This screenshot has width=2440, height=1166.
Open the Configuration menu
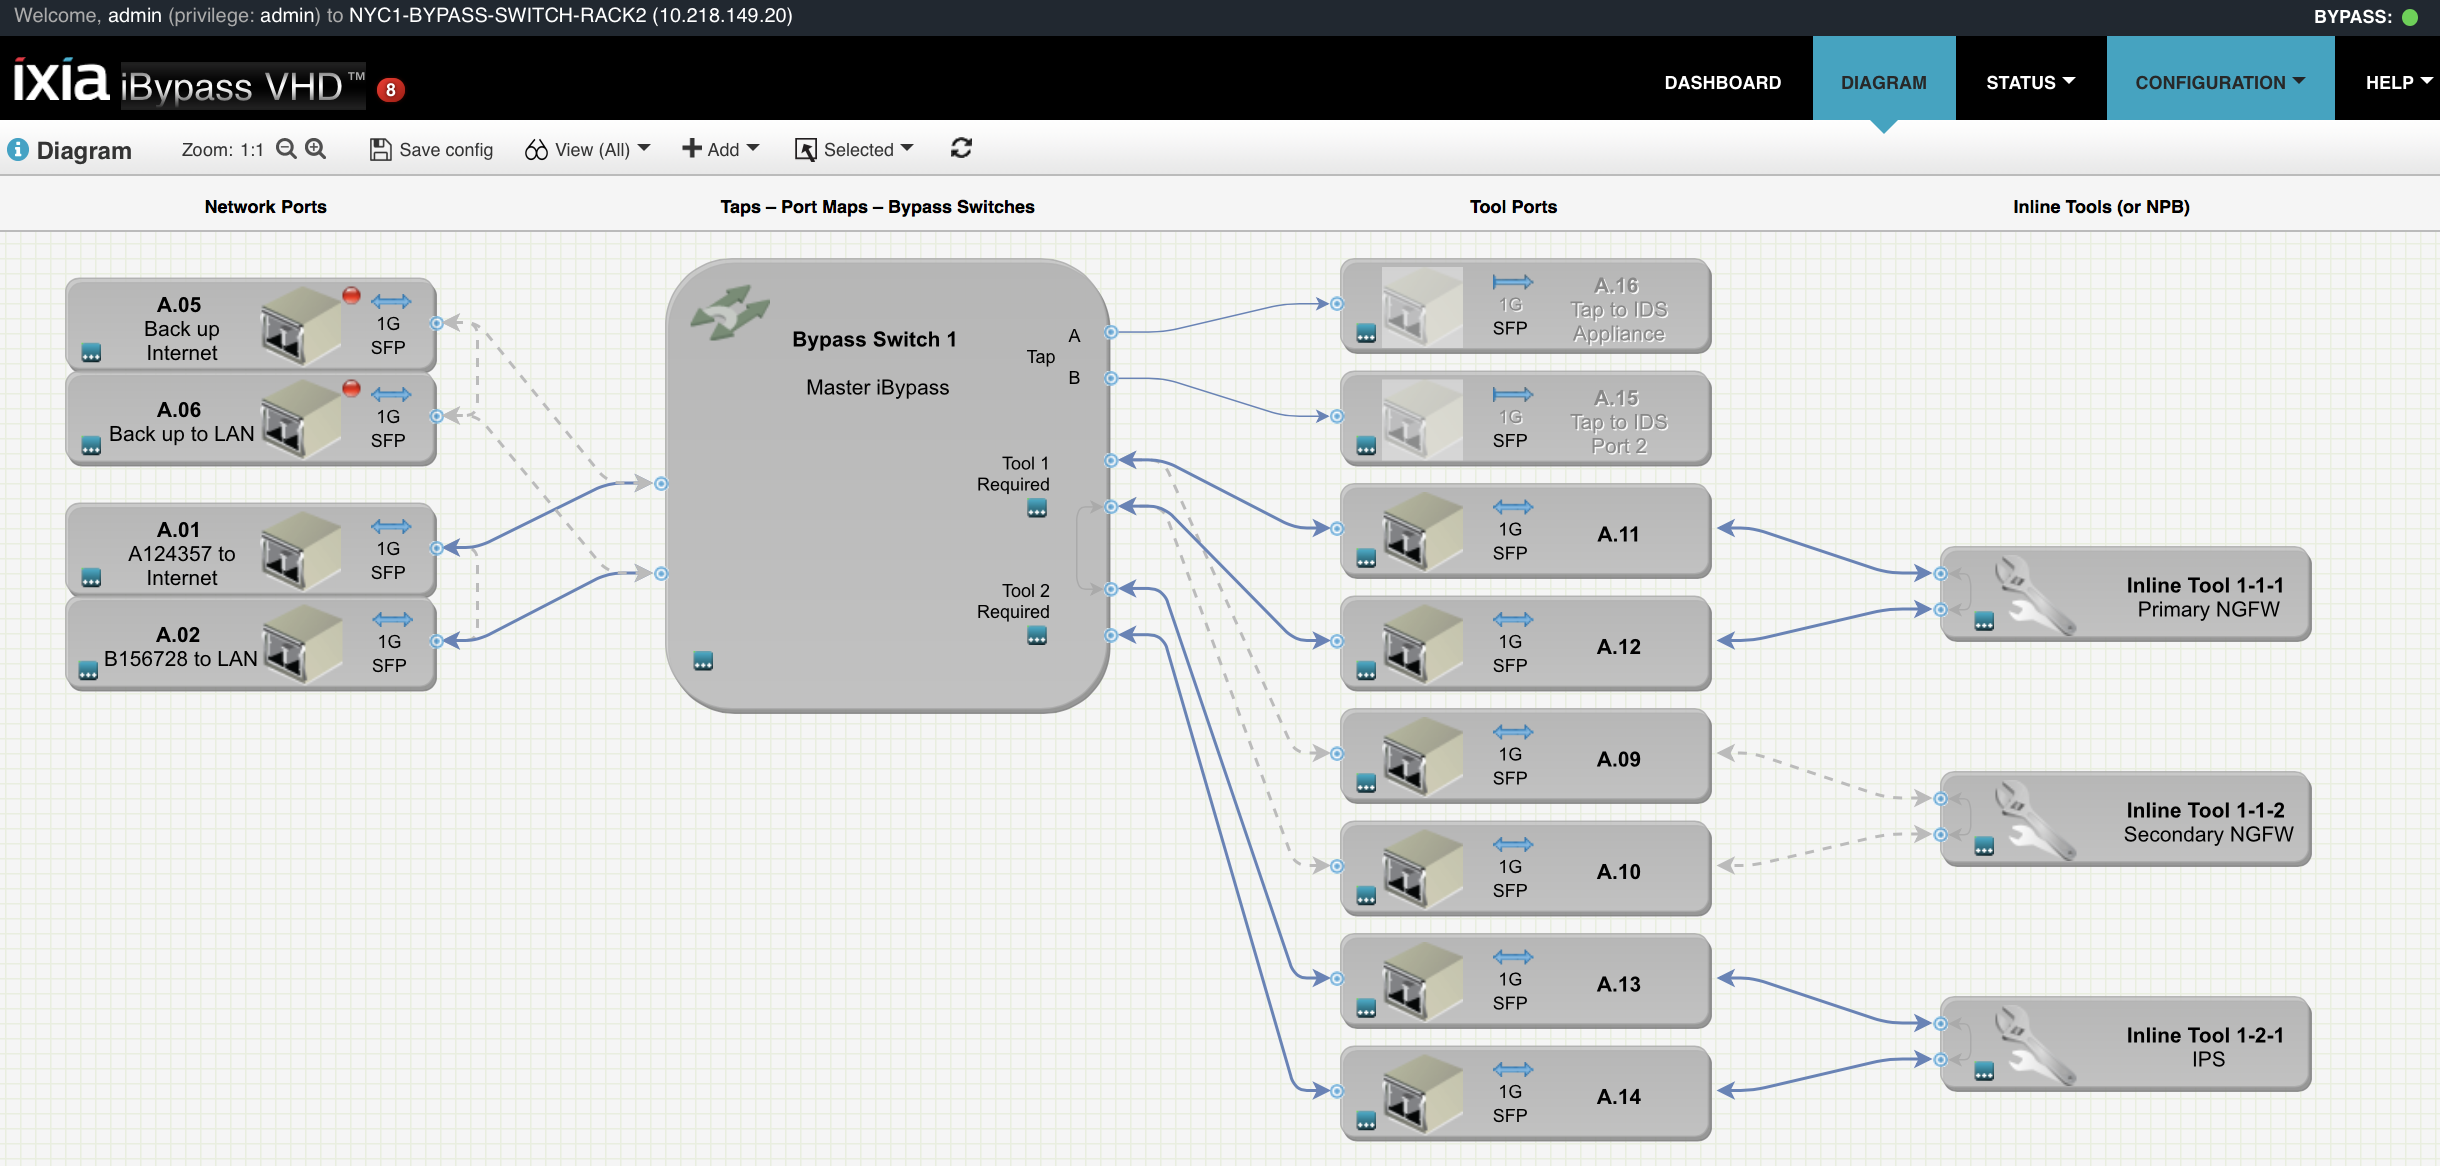2219,82
